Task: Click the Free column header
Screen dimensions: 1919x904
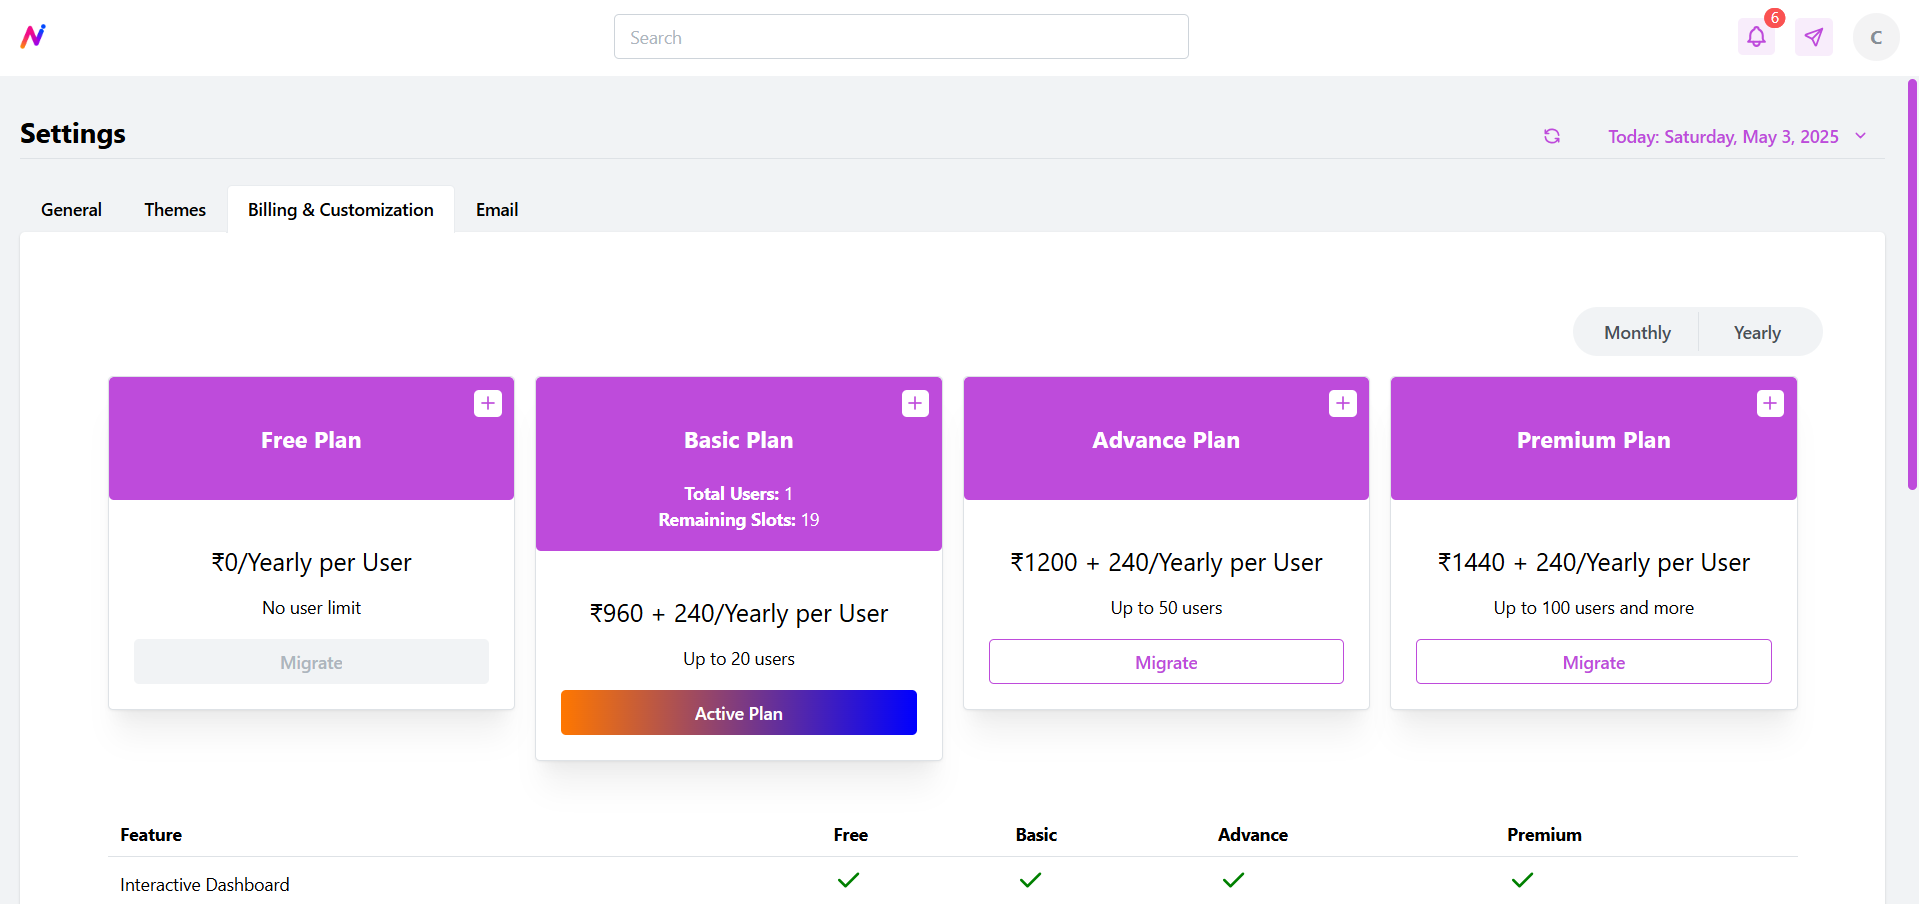Action: point(851,835)
